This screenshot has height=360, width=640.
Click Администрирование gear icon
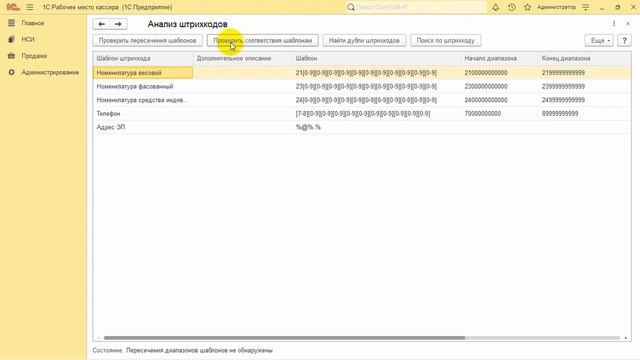click(x=11, y=72)
